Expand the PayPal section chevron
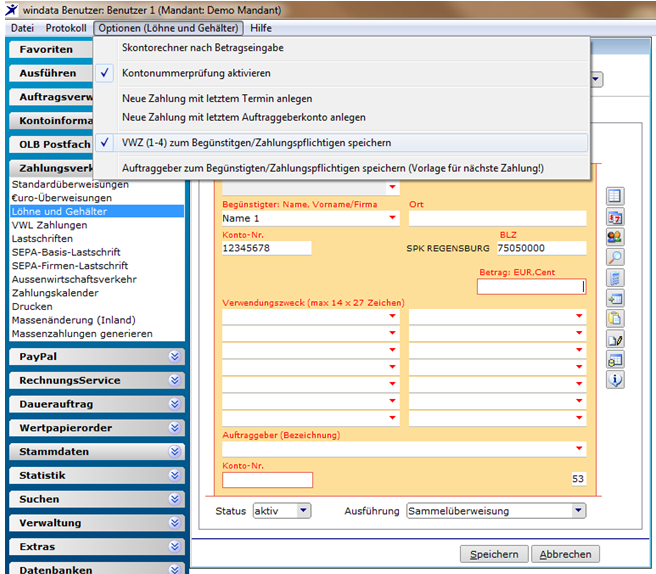This screenshot has height=574, width=656. 174,356
